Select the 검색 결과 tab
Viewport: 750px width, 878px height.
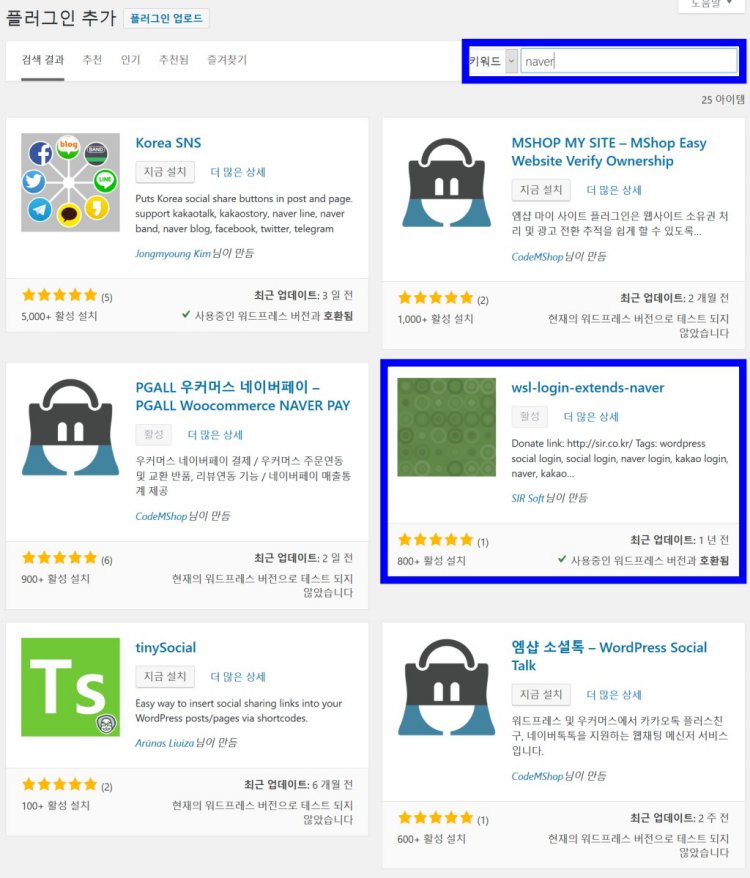point(43,60)
